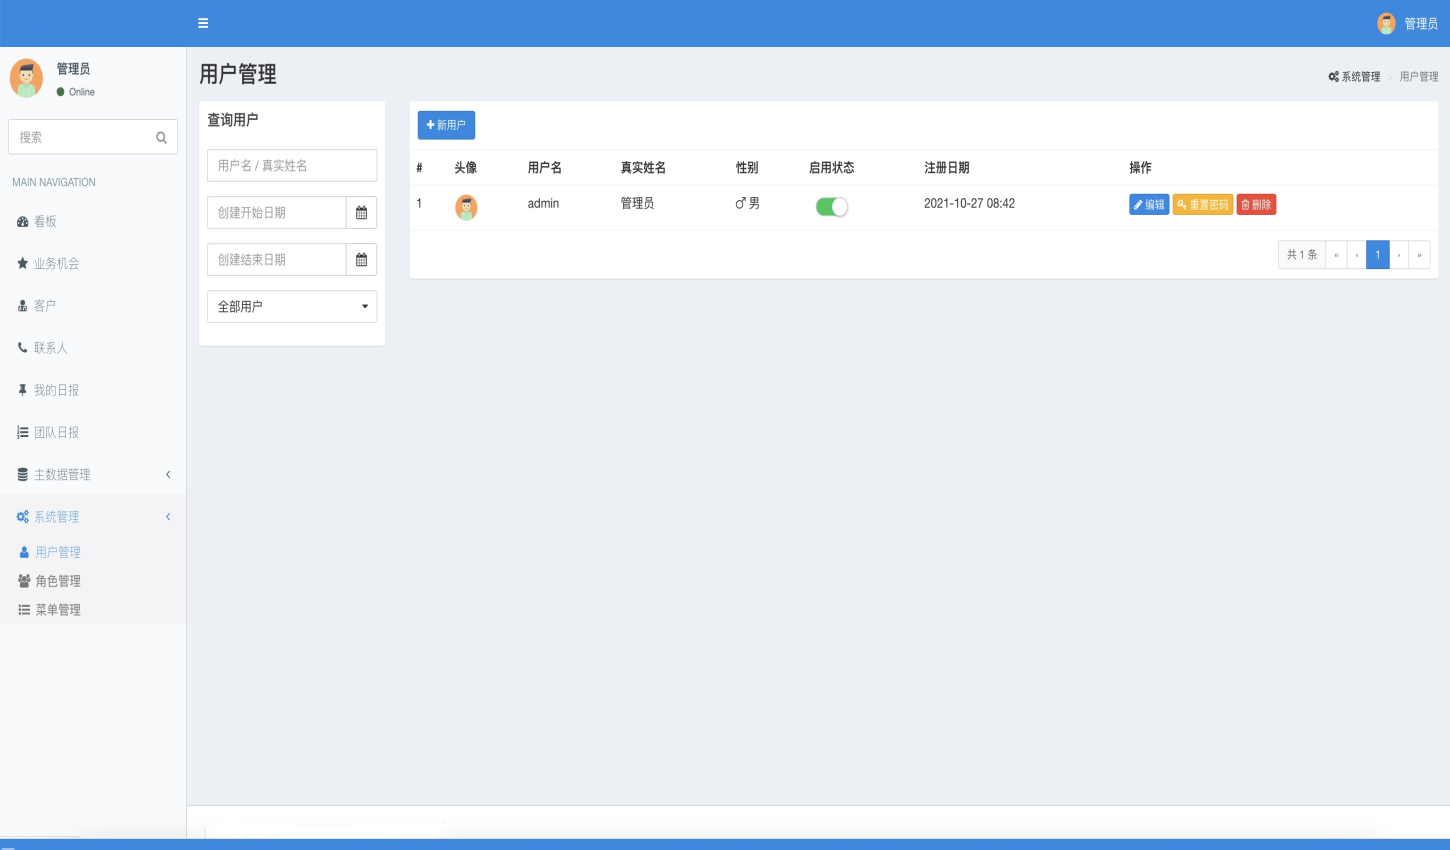Click 男 gender cell
Screen dimensions: 1450x850
click(748, 203)
